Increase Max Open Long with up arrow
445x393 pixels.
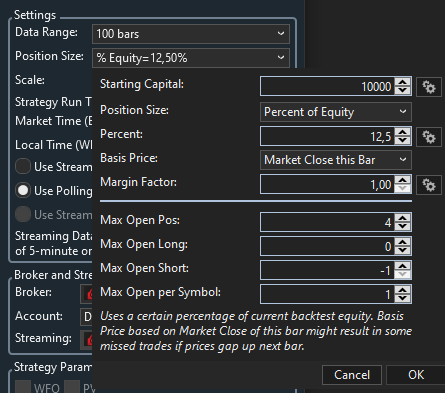click(x=403, y=242)
